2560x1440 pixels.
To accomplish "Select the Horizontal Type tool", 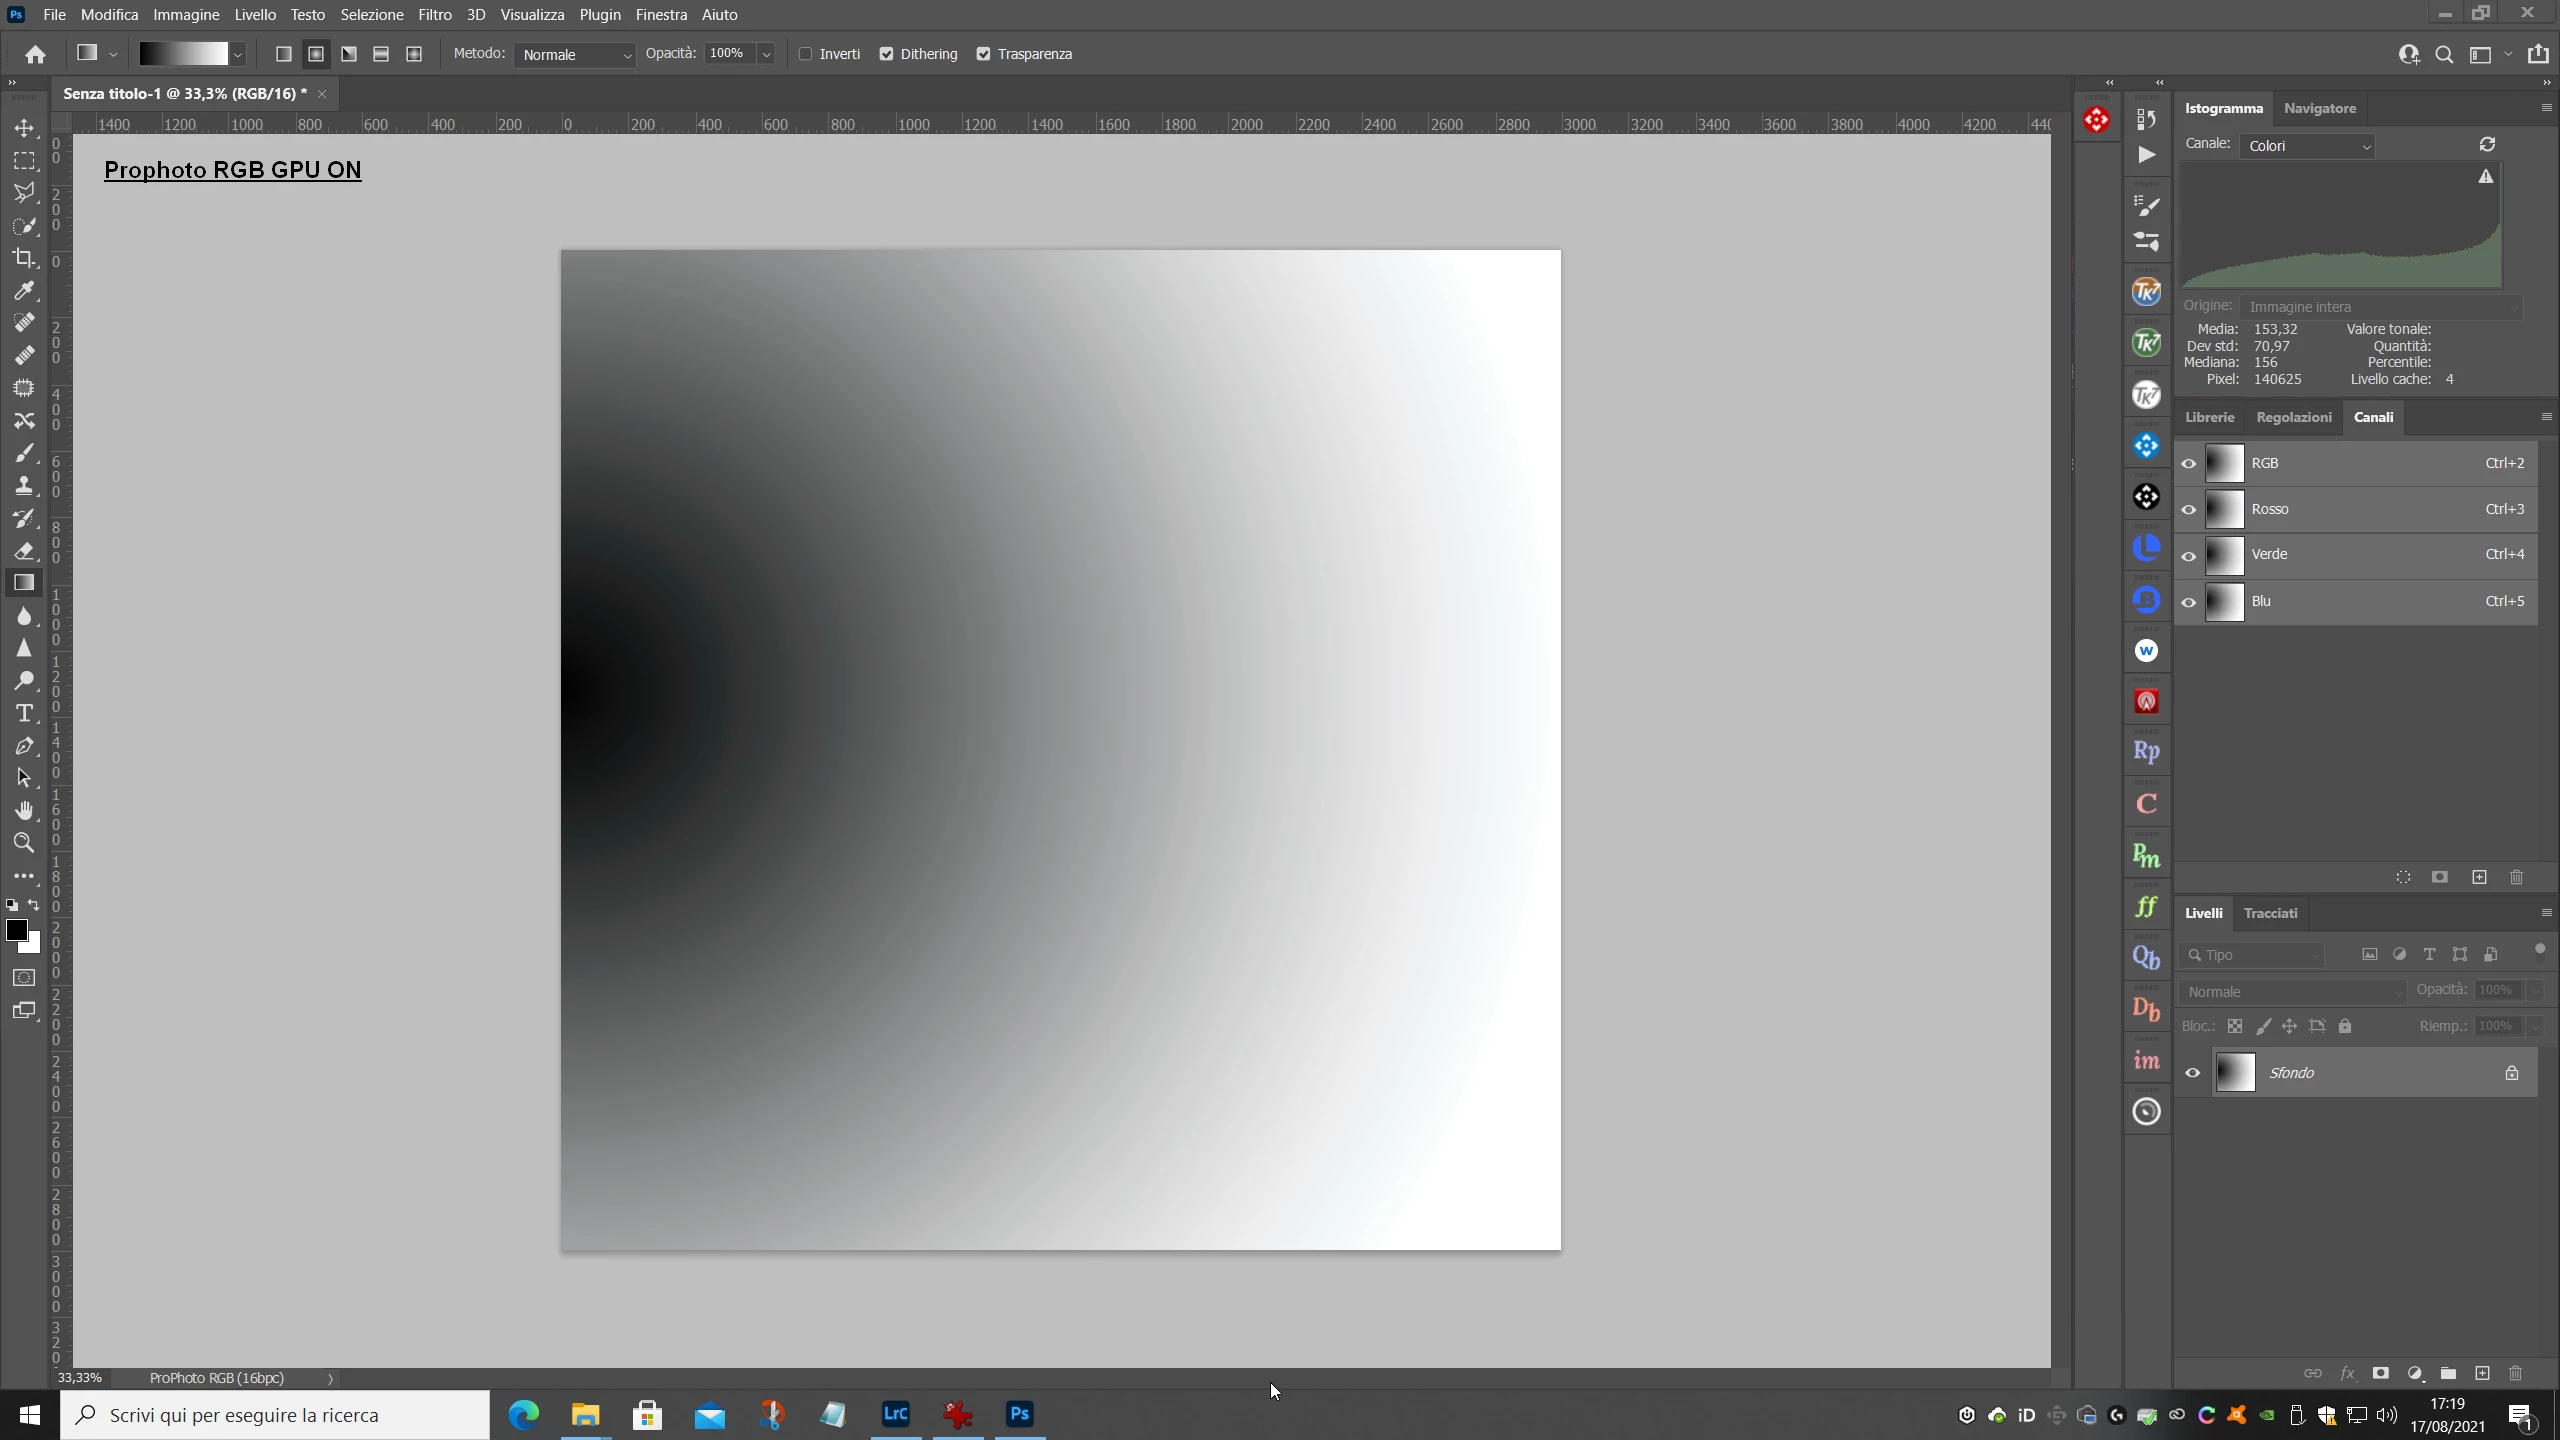I will (24, 713).
